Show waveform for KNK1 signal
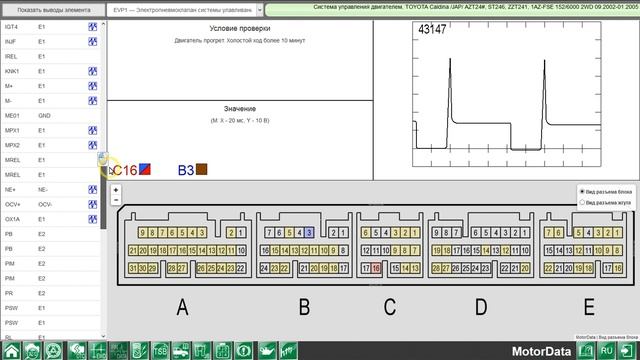Image resolution: width=640 pixels, height=360 pixels. [93, 71]
